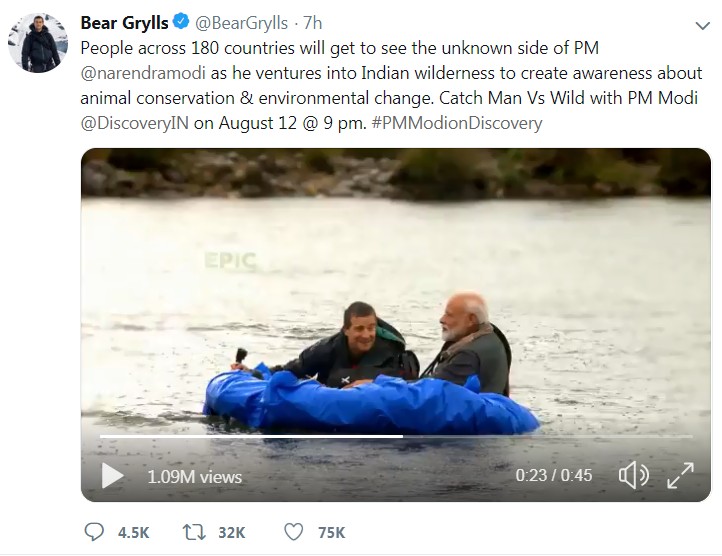This screenshot has width=722, height=556.
Task: Like the tweet with heart icon
Action: [x=293, y=532]
